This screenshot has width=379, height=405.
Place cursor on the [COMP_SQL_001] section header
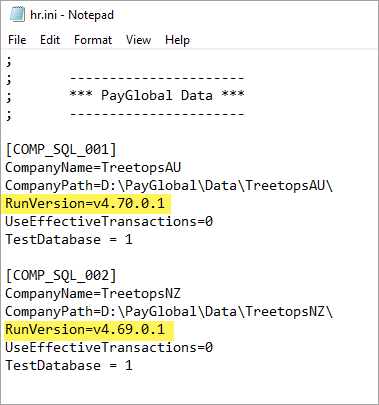[x=61, y=149]
